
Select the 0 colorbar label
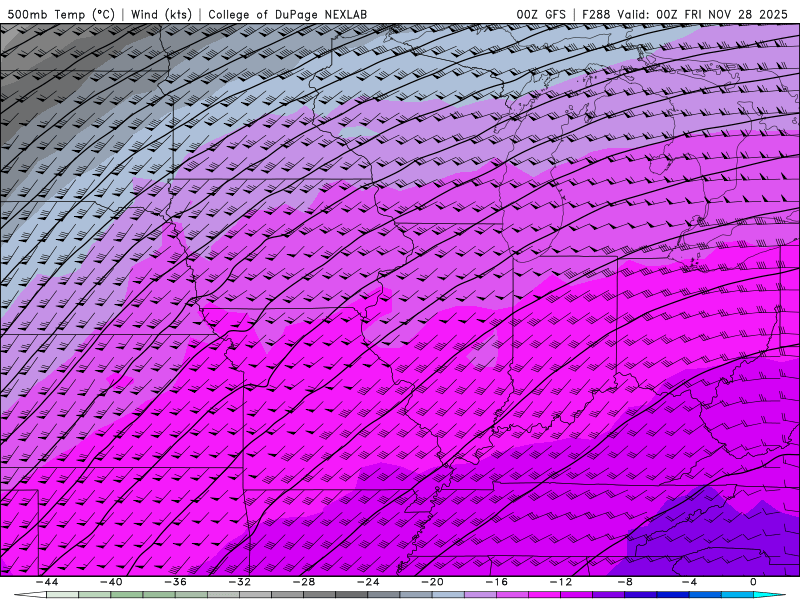coord(754,582)
